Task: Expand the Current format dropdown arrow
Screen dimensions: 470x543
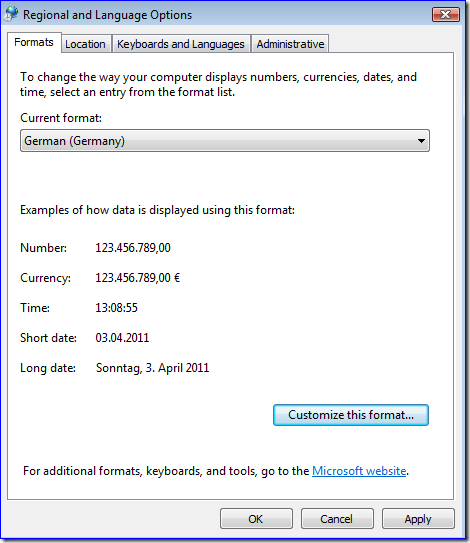Action: click(421, 141)
